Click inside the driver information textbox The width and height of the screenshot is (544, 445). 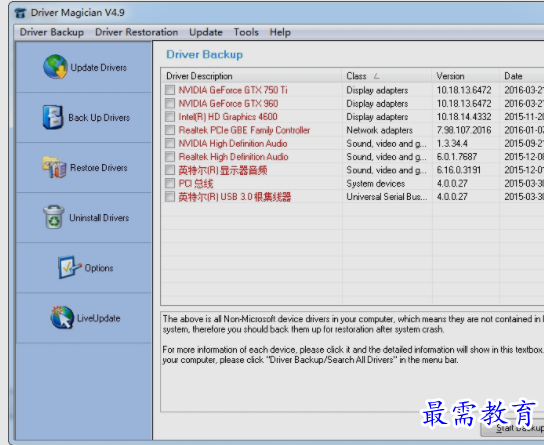tap(352, 362)
